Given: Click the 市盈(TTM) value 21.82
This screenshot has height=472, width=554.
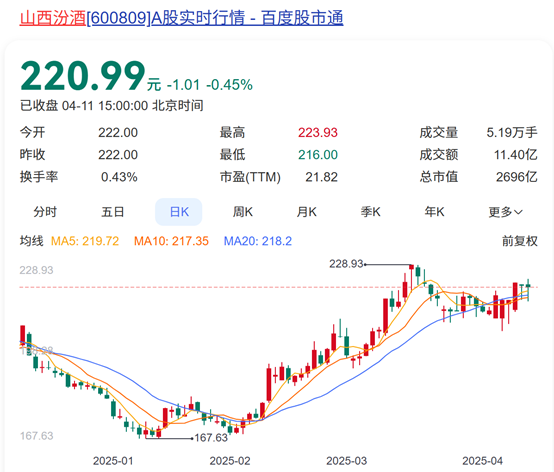Looking at the screenshot, I should click(322, 177).
